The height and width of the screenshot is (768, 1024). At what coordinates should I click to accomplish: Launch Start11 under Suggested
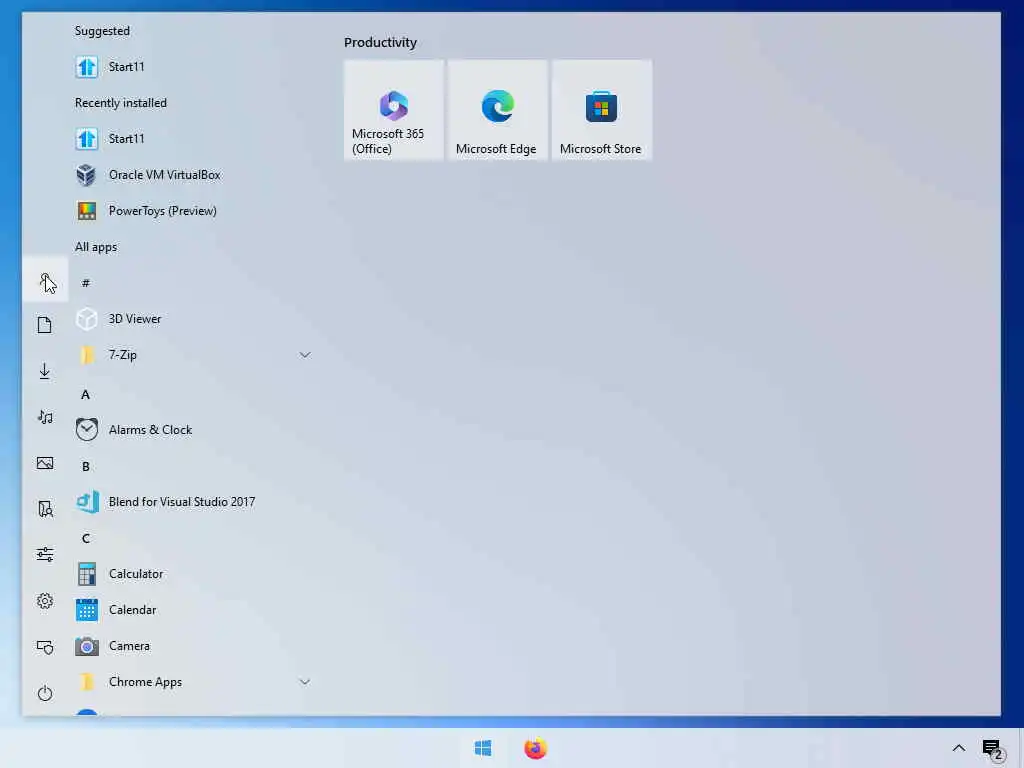194,67
